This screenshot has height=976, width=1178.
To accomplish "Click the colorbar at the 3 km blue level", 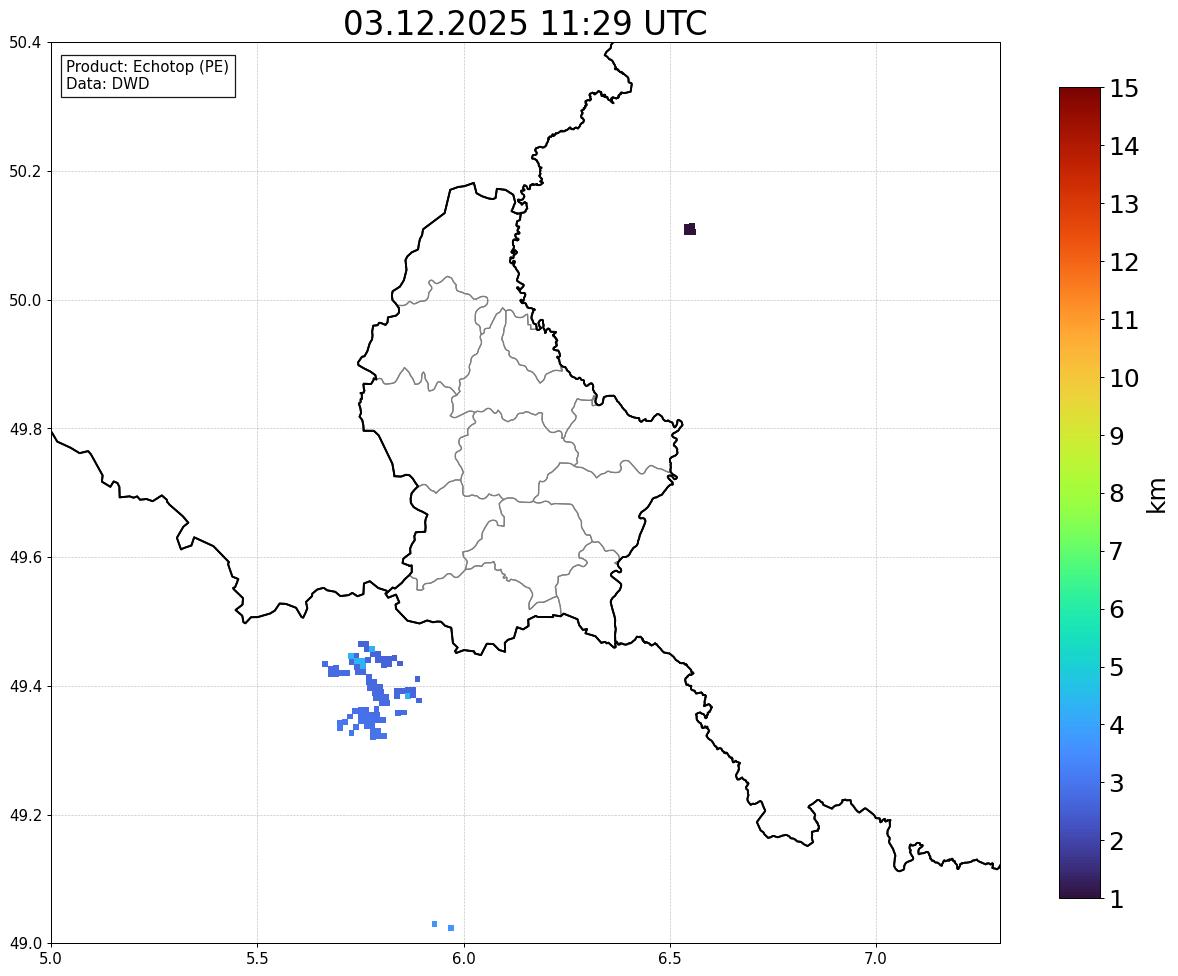I will (x=1080, y=783).
